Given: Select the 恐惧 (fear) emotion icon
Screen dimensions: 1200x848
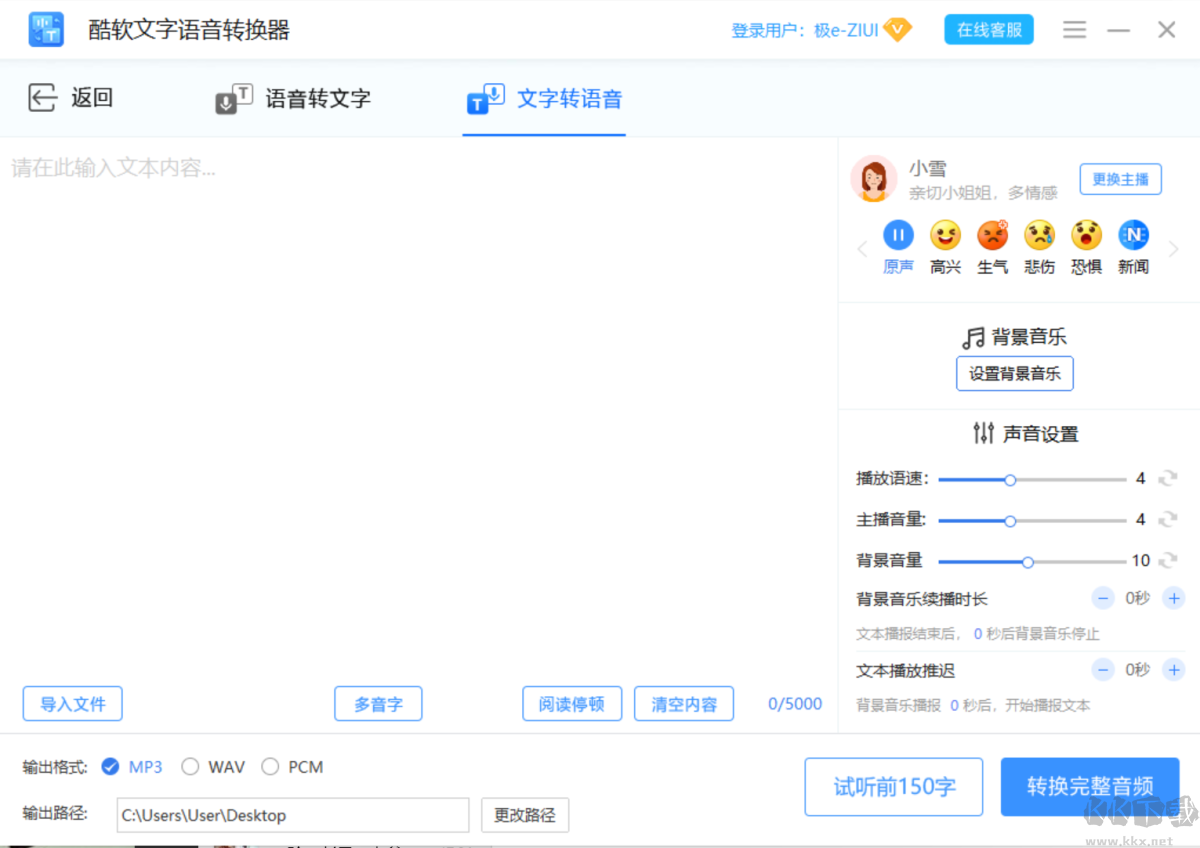Looking at the screenshot, I should point(1086,235).
